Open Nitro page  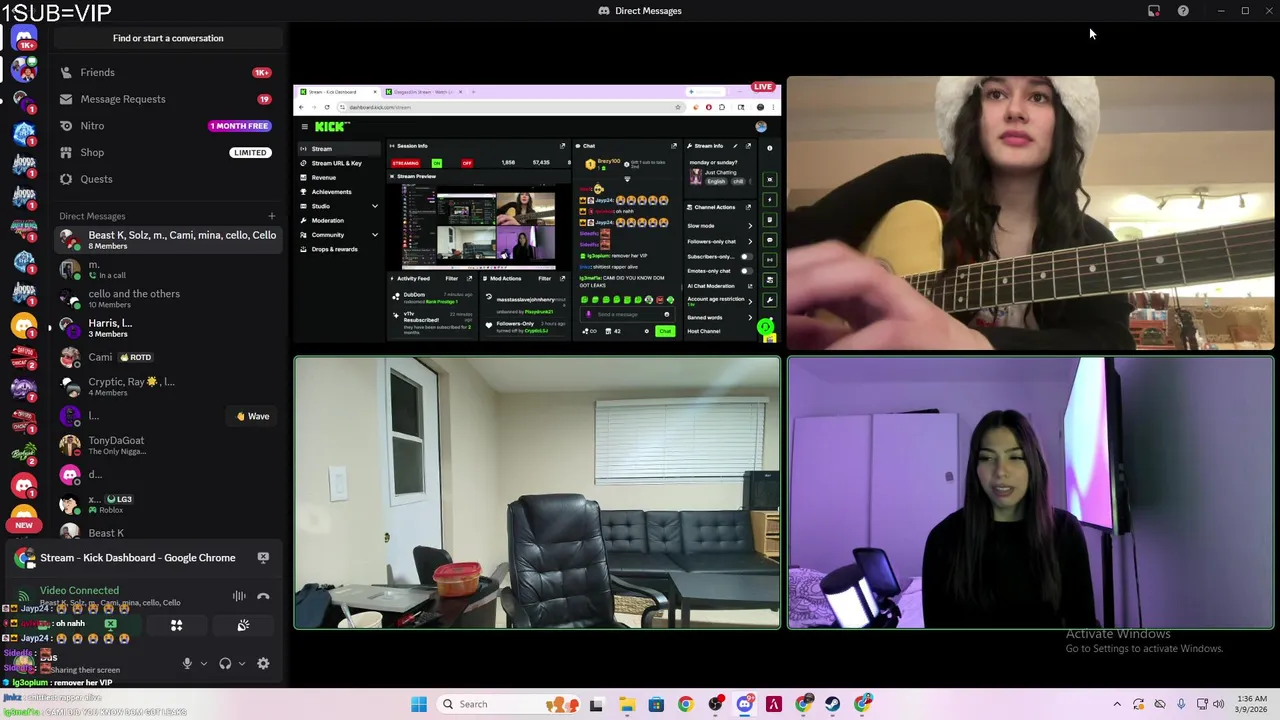tap(167, 126)
